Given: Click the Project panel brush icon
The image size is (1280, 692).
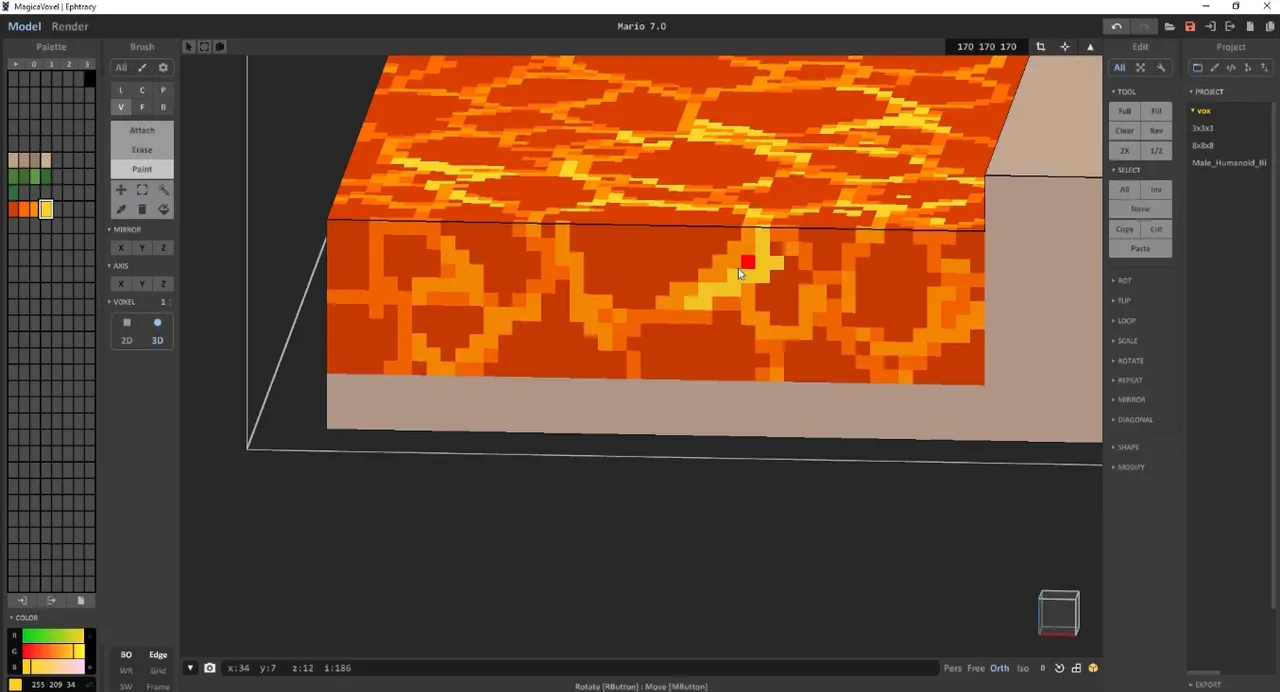Looking at the screenshot, I should pyautogui.click(x=1214, y=68).
